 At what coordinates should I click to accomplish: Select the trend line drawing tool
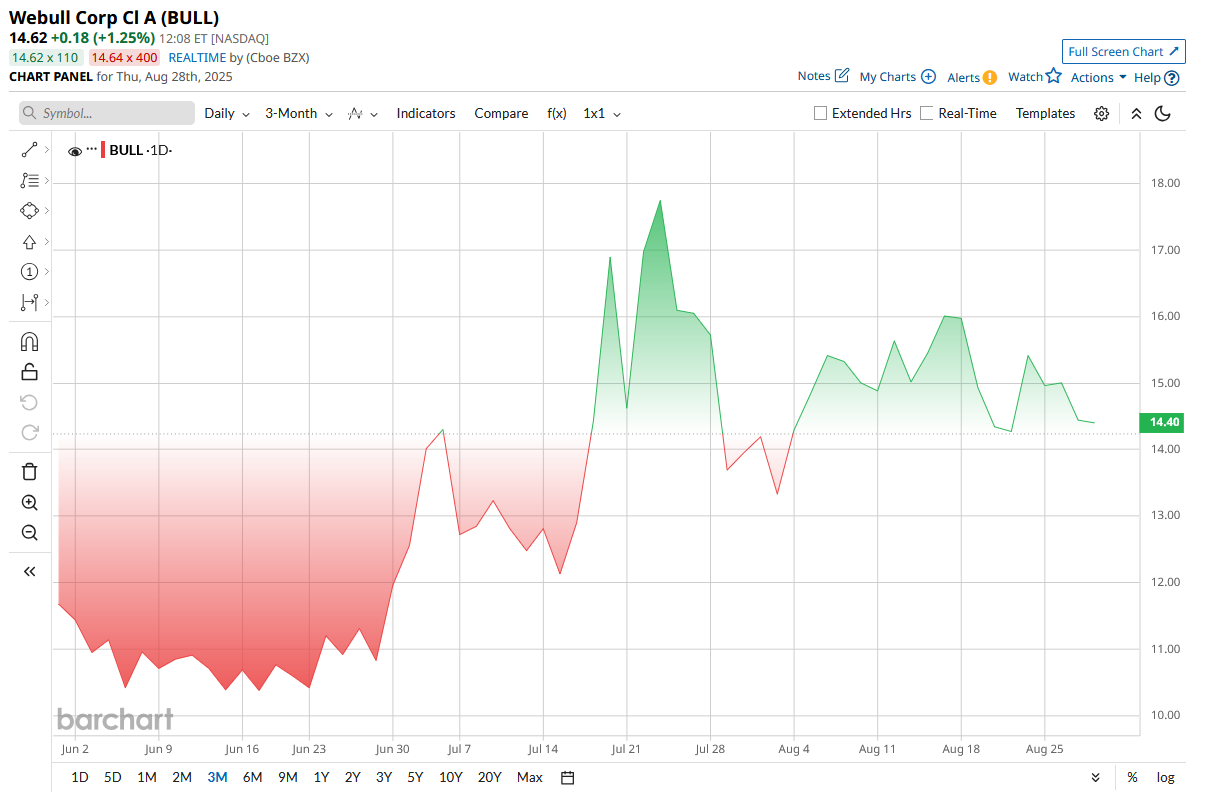(29, 150)
